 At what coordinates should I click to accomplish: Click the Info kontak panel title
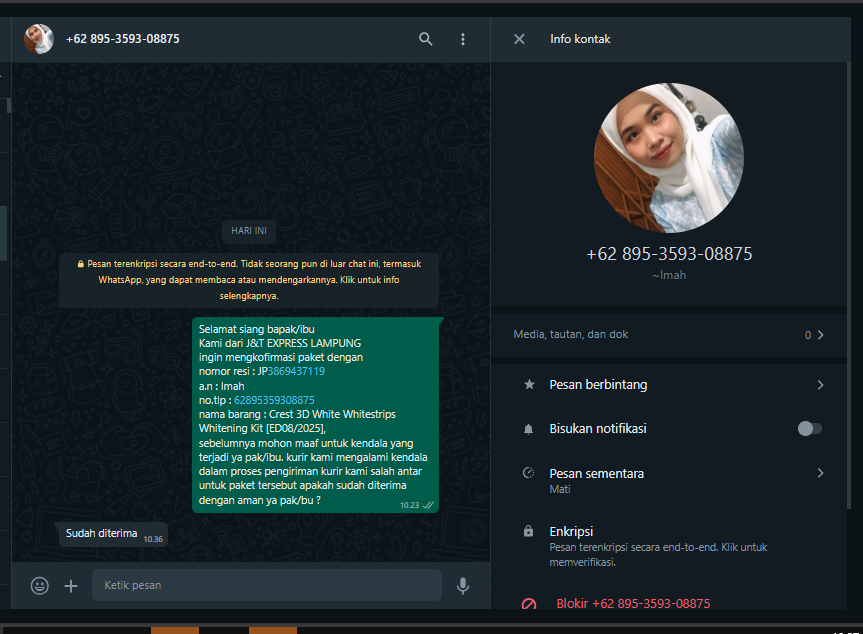(x=580, y=39)
